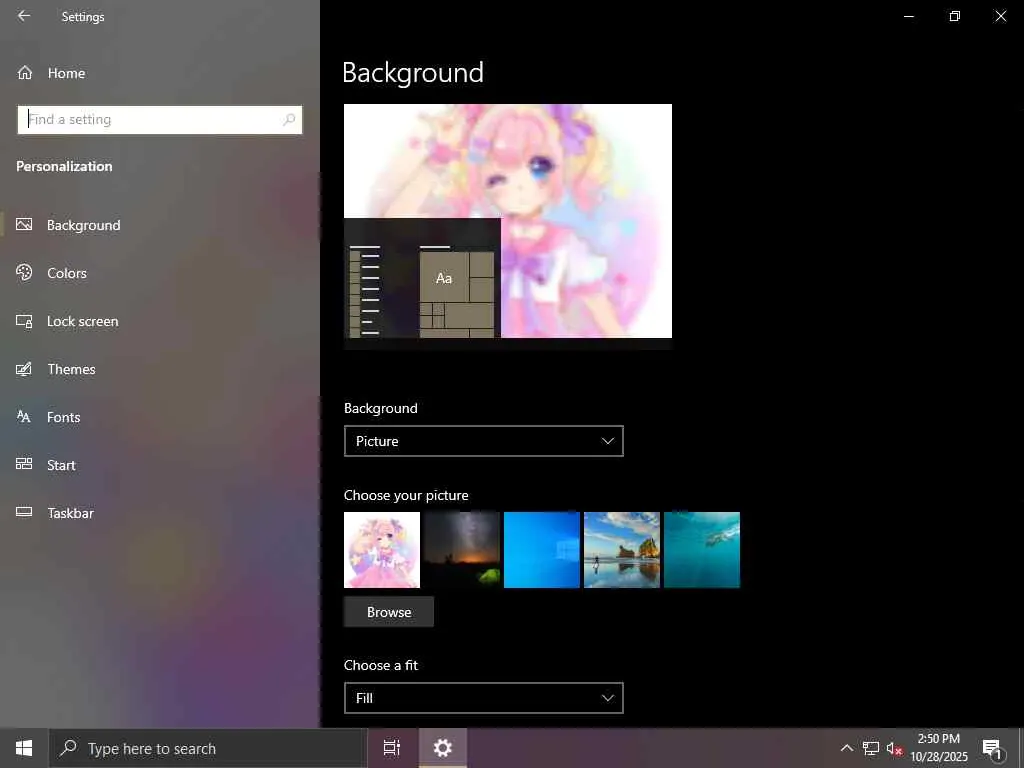This screenshot has height=768, width=1024.
Task: Choose the blue Windows logo picture thumbnail
Action: pyautogui.click(x=542, y=550)
